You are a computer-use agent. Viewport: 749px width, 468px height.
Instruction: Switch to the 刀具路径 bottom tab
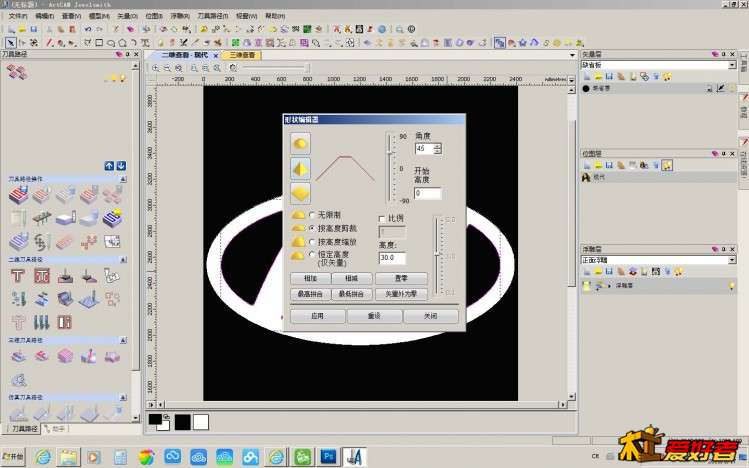[x=21, y=429]
